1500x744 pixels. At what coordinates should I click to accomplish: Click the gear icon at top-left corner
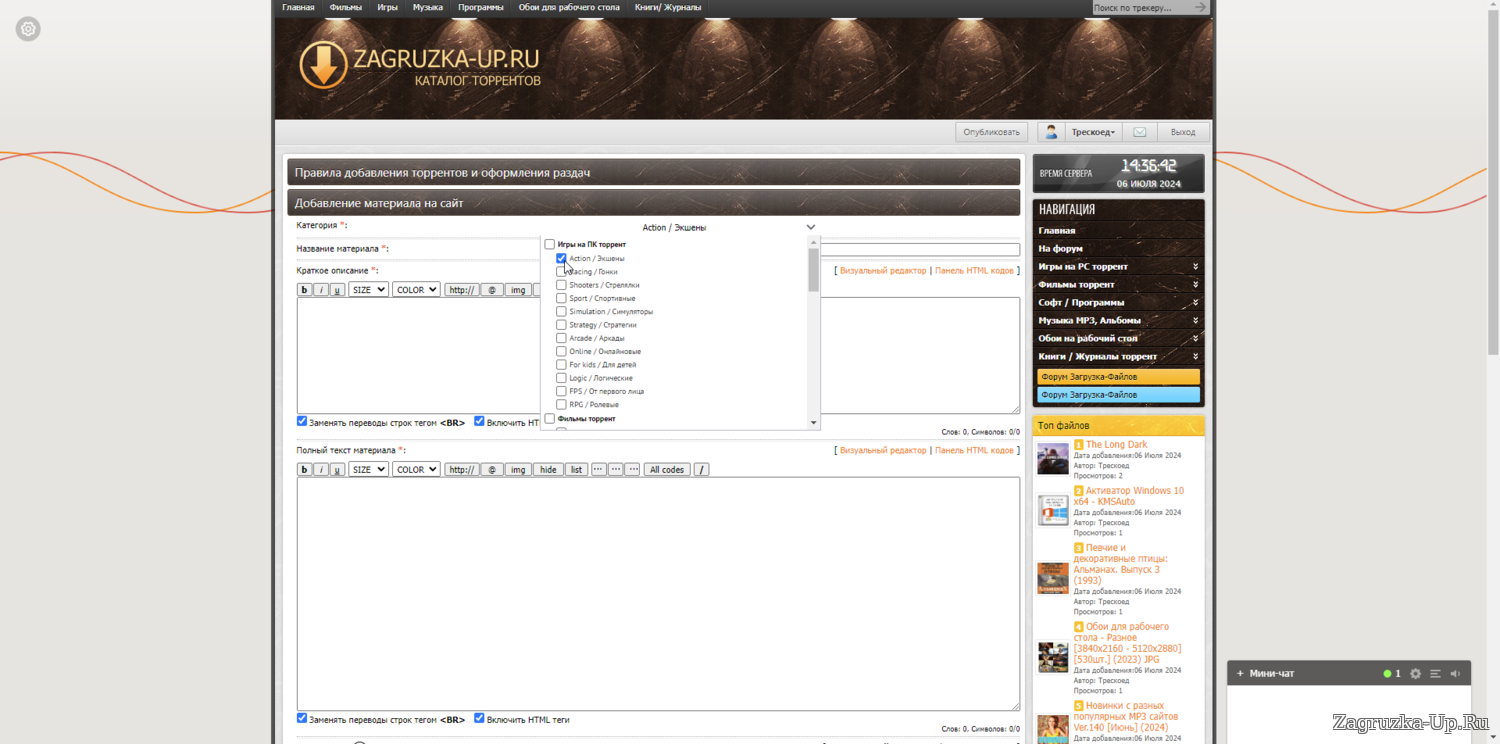click(28, 29)
